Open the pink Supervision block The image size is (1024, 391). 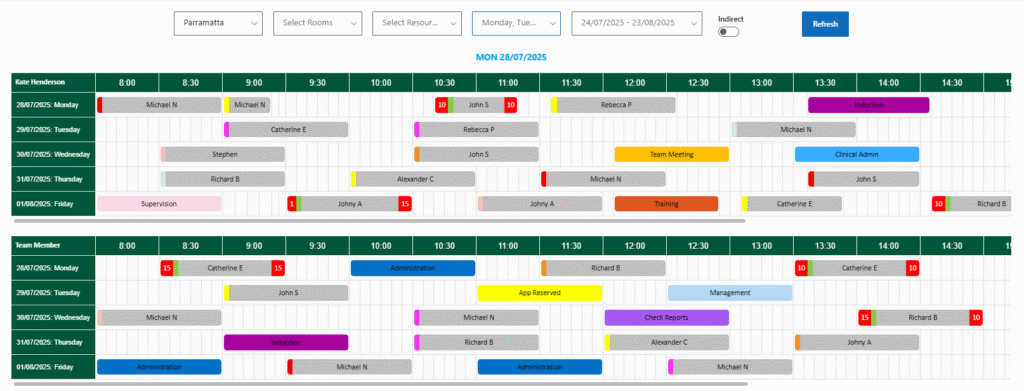click(x=159, y=204)
